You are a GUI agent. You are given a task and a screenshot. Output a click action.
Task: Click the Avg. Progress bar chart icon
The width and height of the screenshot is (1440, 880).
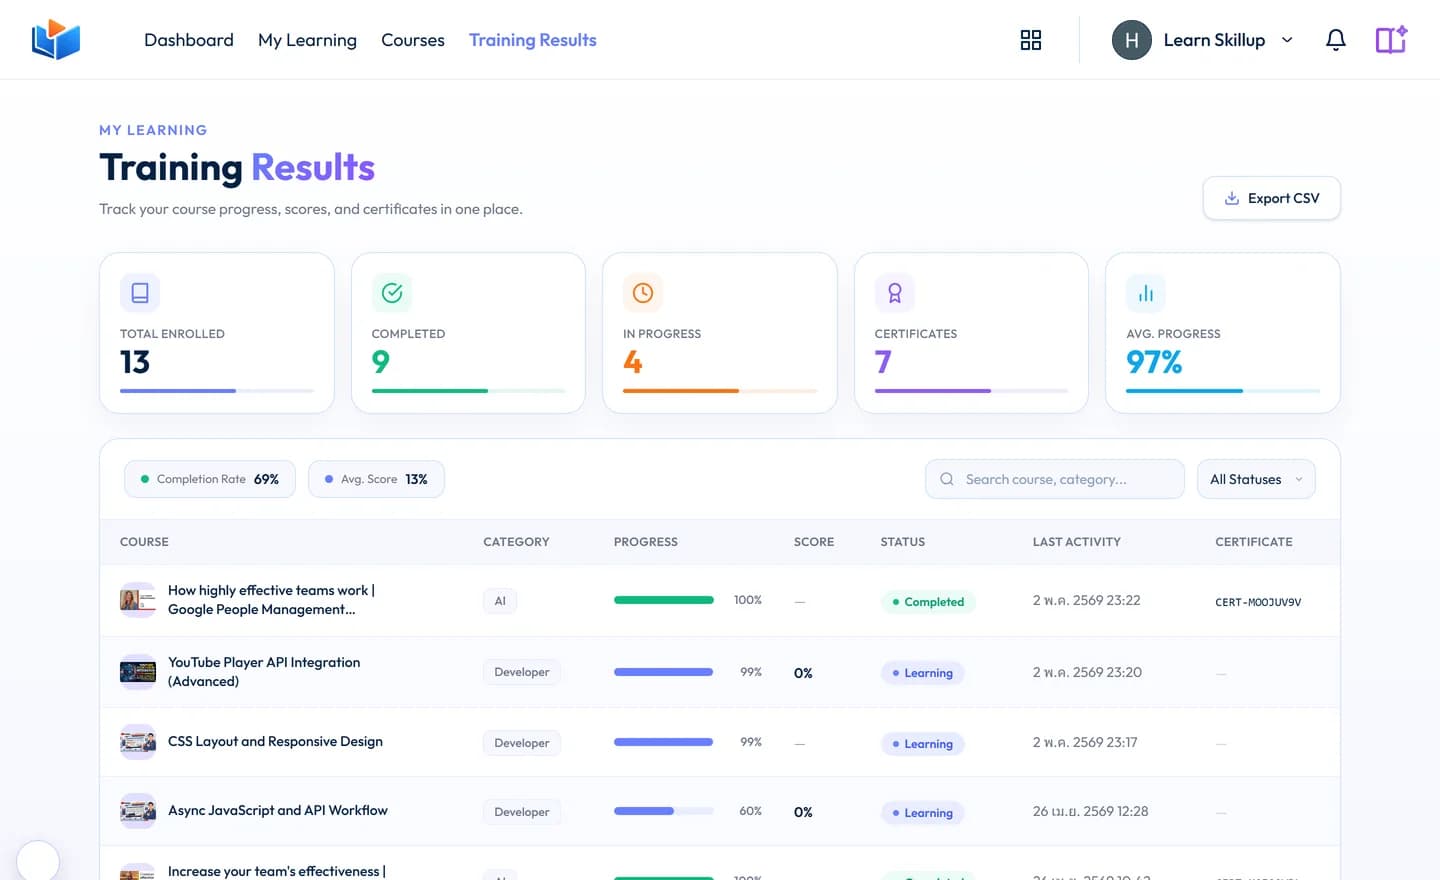(1146, 293)
